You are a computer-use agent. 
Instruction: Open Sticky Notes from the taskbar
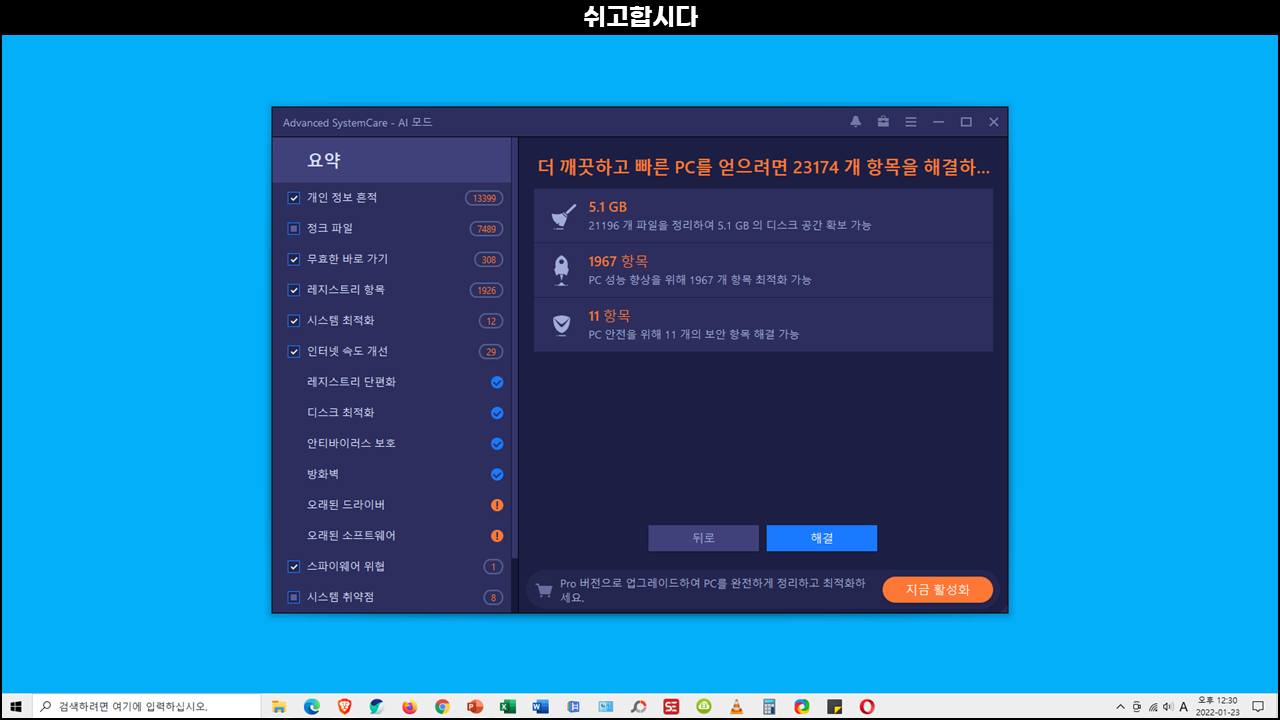tap(834, 706)
